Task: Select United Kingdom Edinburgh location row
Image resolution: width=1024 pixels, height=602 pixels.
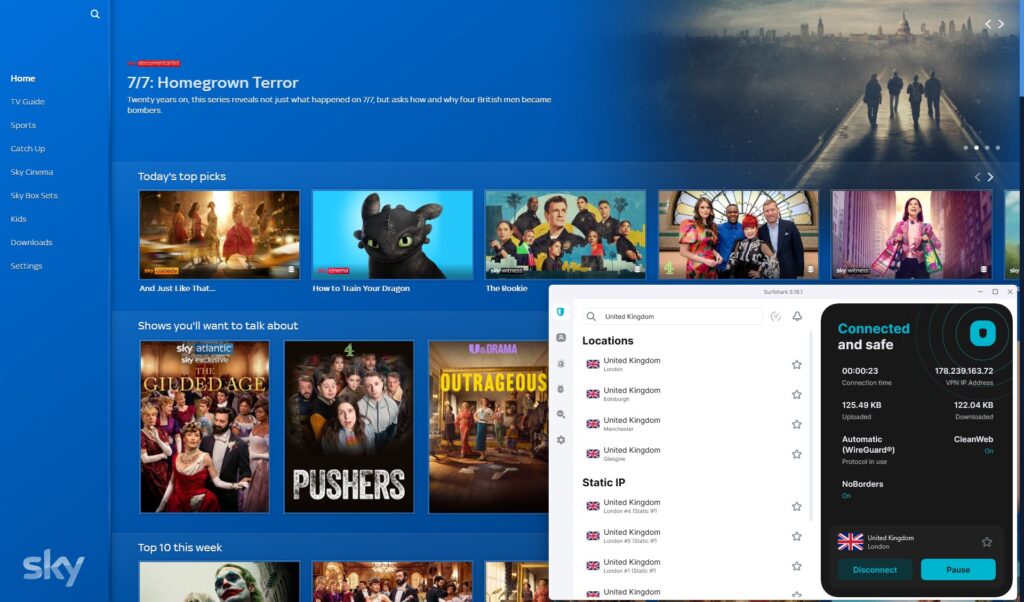Action: tap(694, 394)
